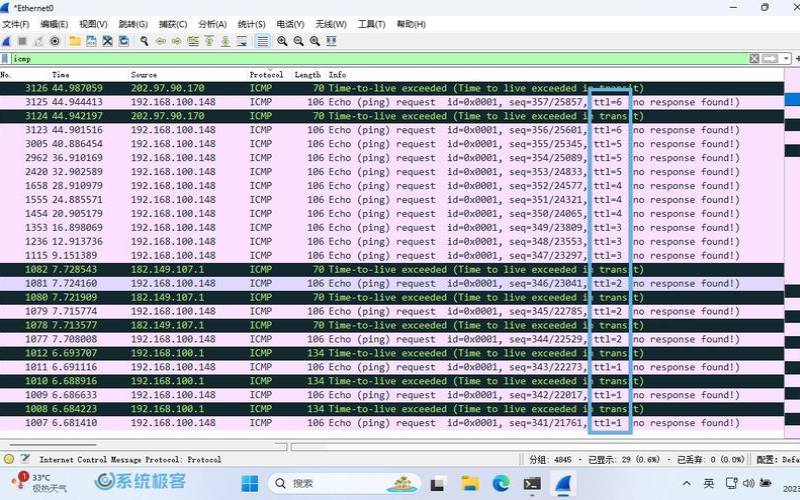Open the 帮助(H) menu
Image resolution: width=800 pixels, height=500 pixels.
coord(411,24)
